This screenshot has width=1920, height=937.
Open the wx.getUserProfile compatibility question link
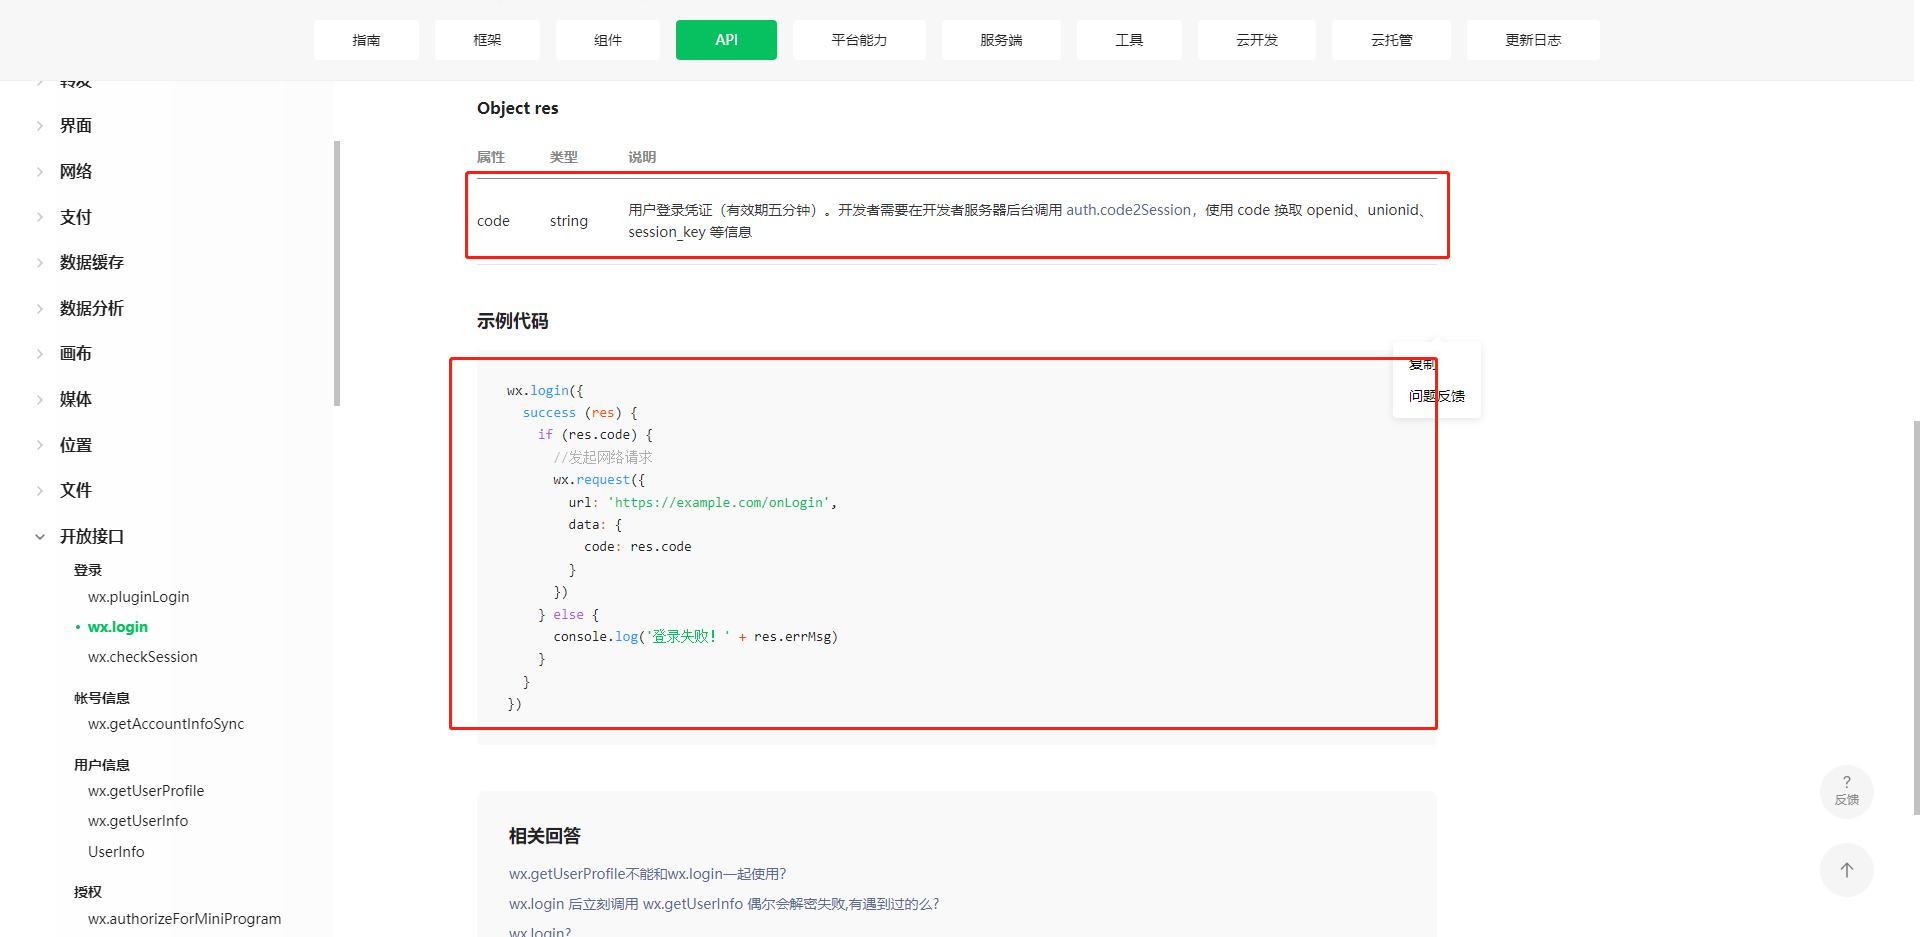[647, 873]
